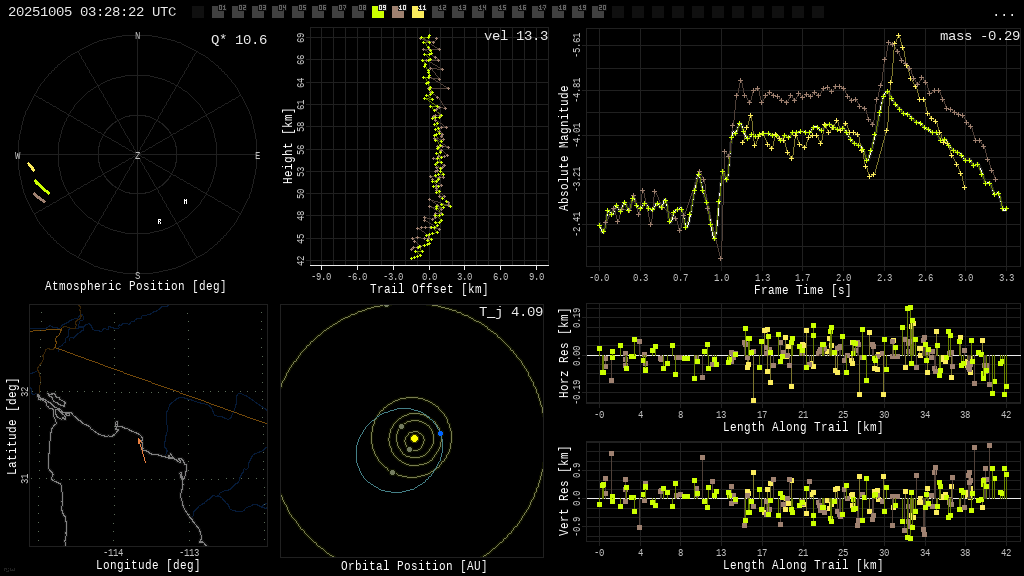Click the blue Earth dot in orbit plot

440,433
